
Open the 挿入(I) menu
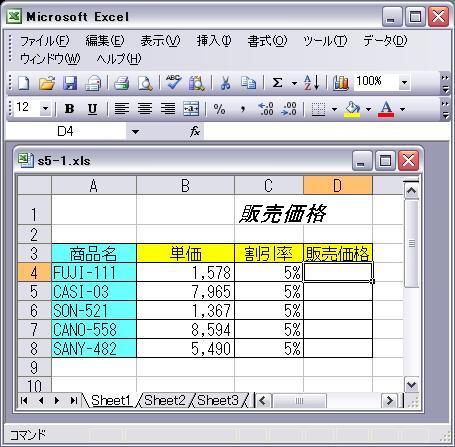[x=214, y=41]
